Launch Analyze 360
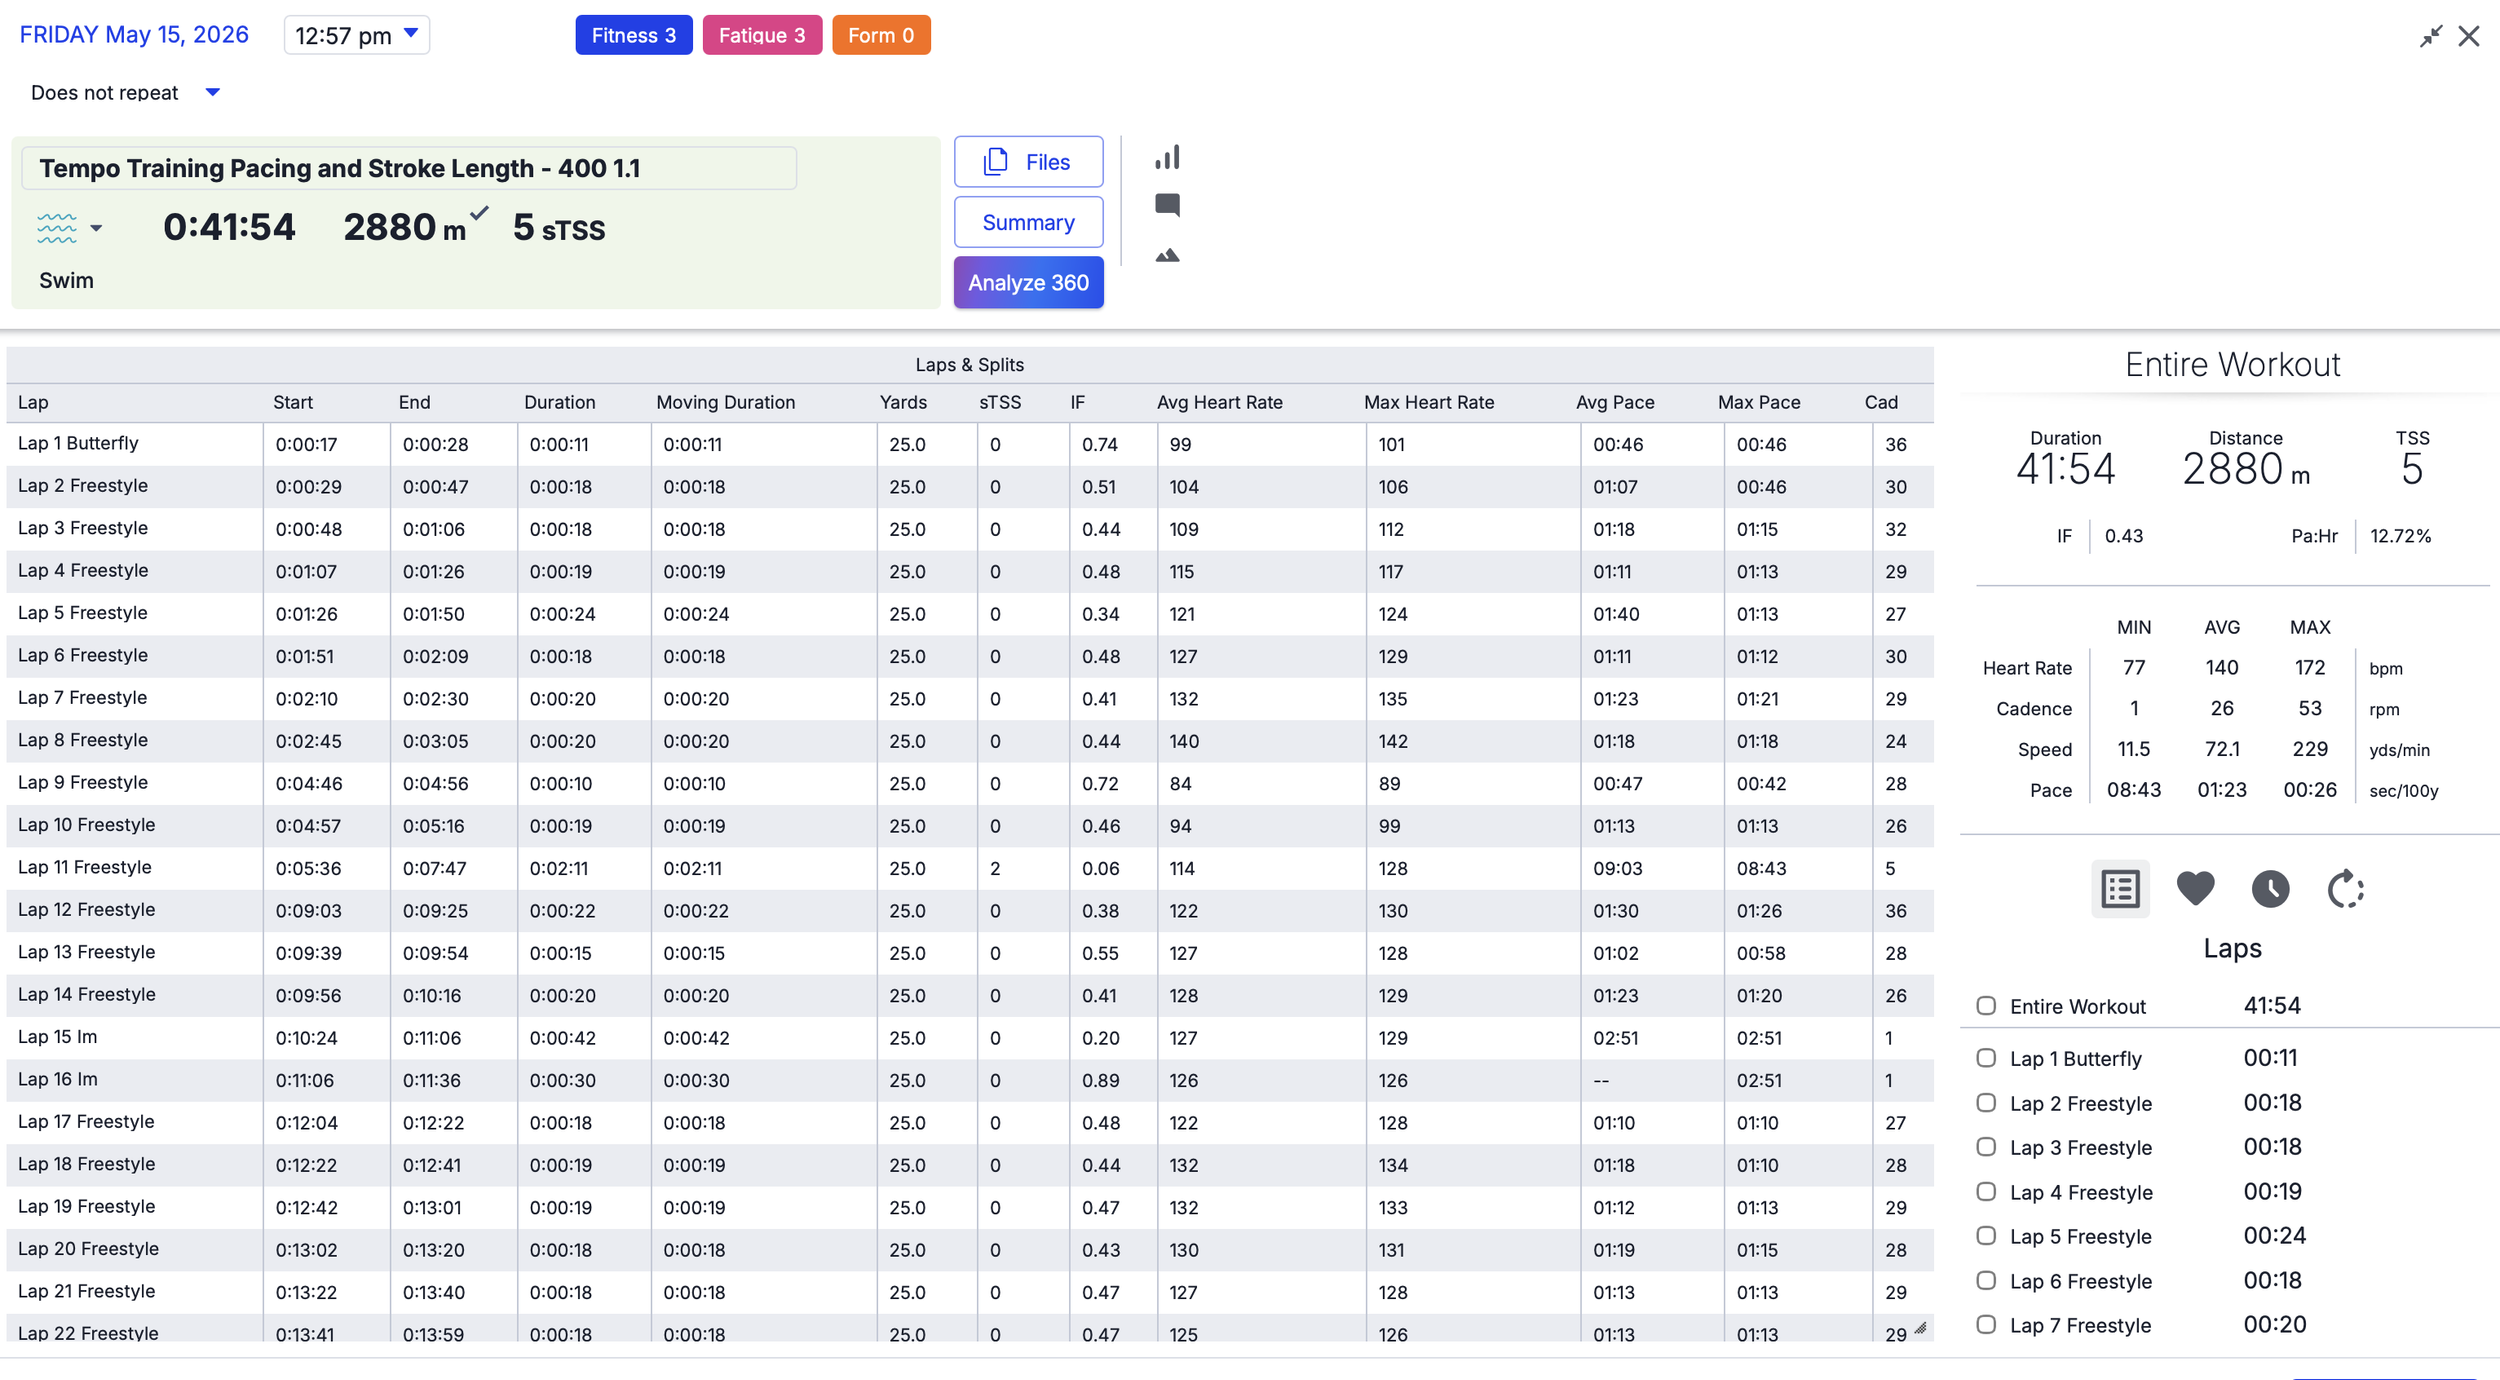Image resolution: width=2500 pixels, height=1380 pixels. [1028, 282]
